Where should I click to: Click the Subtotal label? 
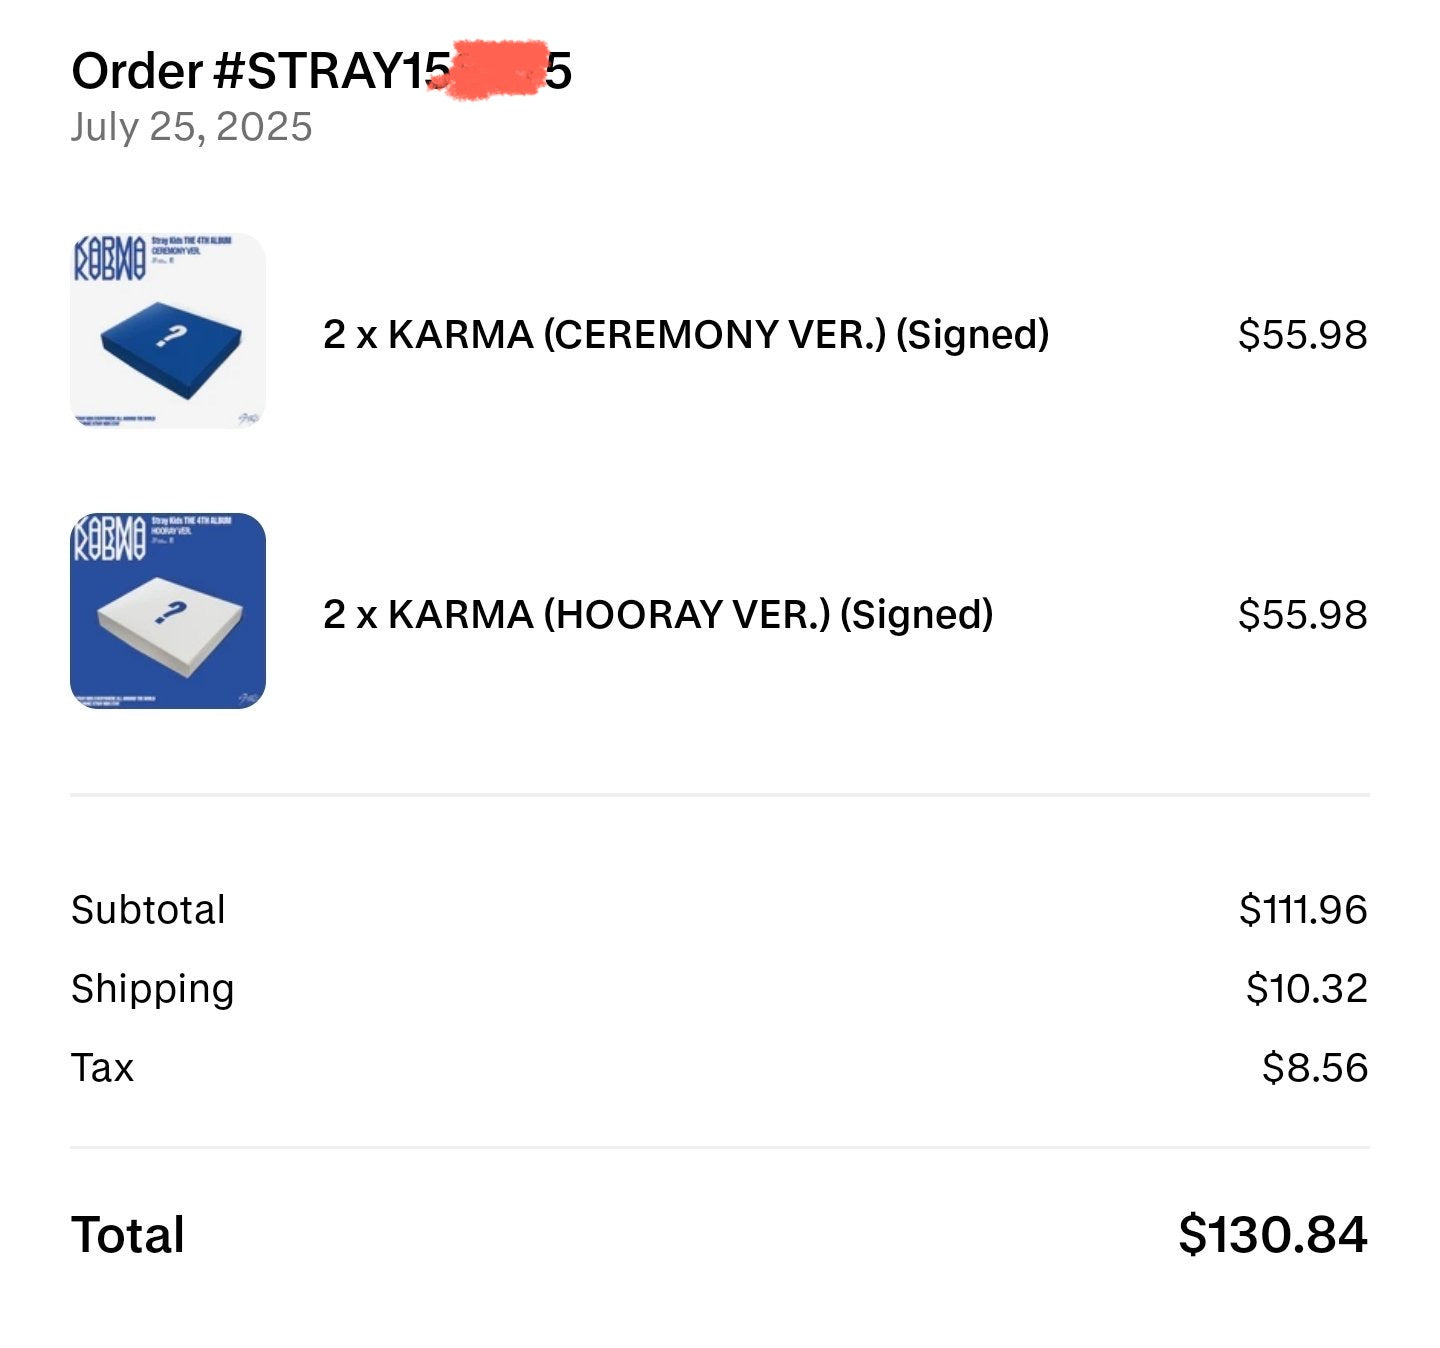[x=148, y=909]
